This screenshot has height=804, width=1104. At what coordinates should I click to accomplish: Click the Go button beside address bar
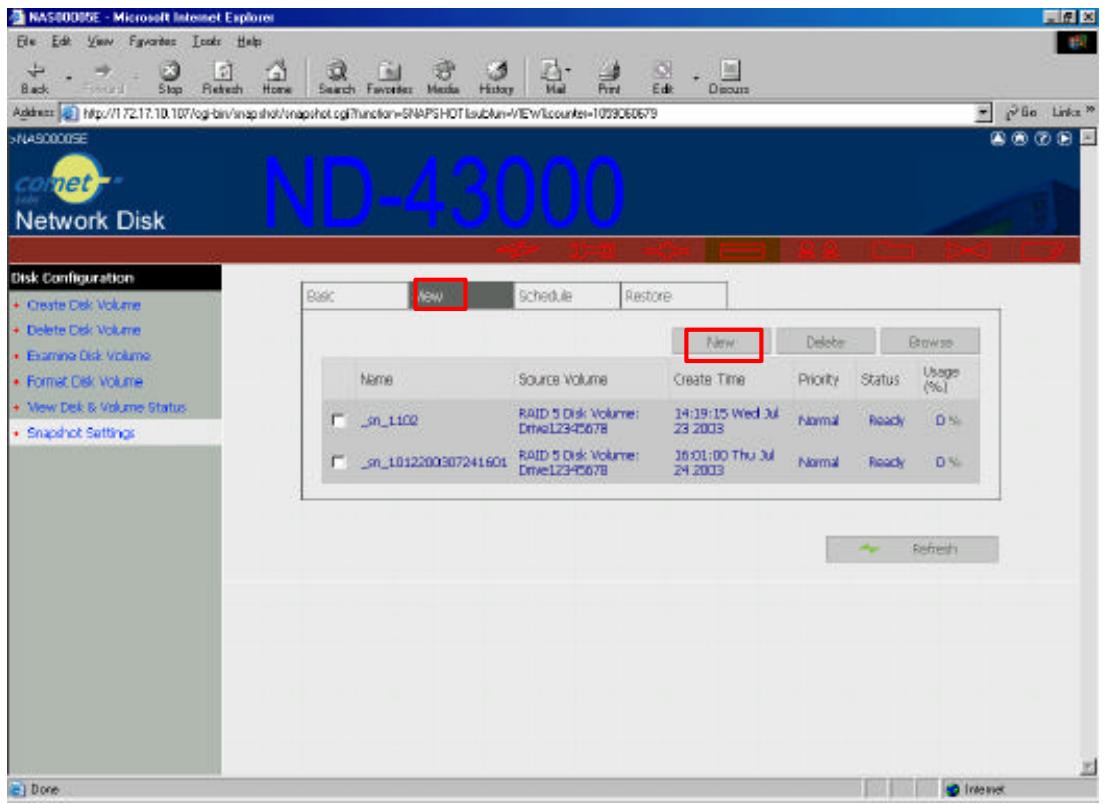[x=1021, y=112]
